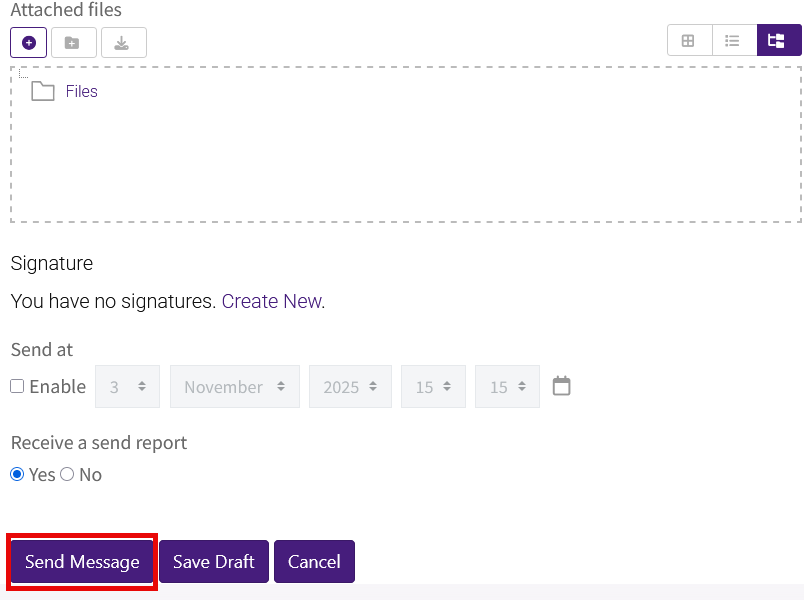Enable the scheduled Send at option
Viewport: 804px width, 600px height.
(16, 387)
